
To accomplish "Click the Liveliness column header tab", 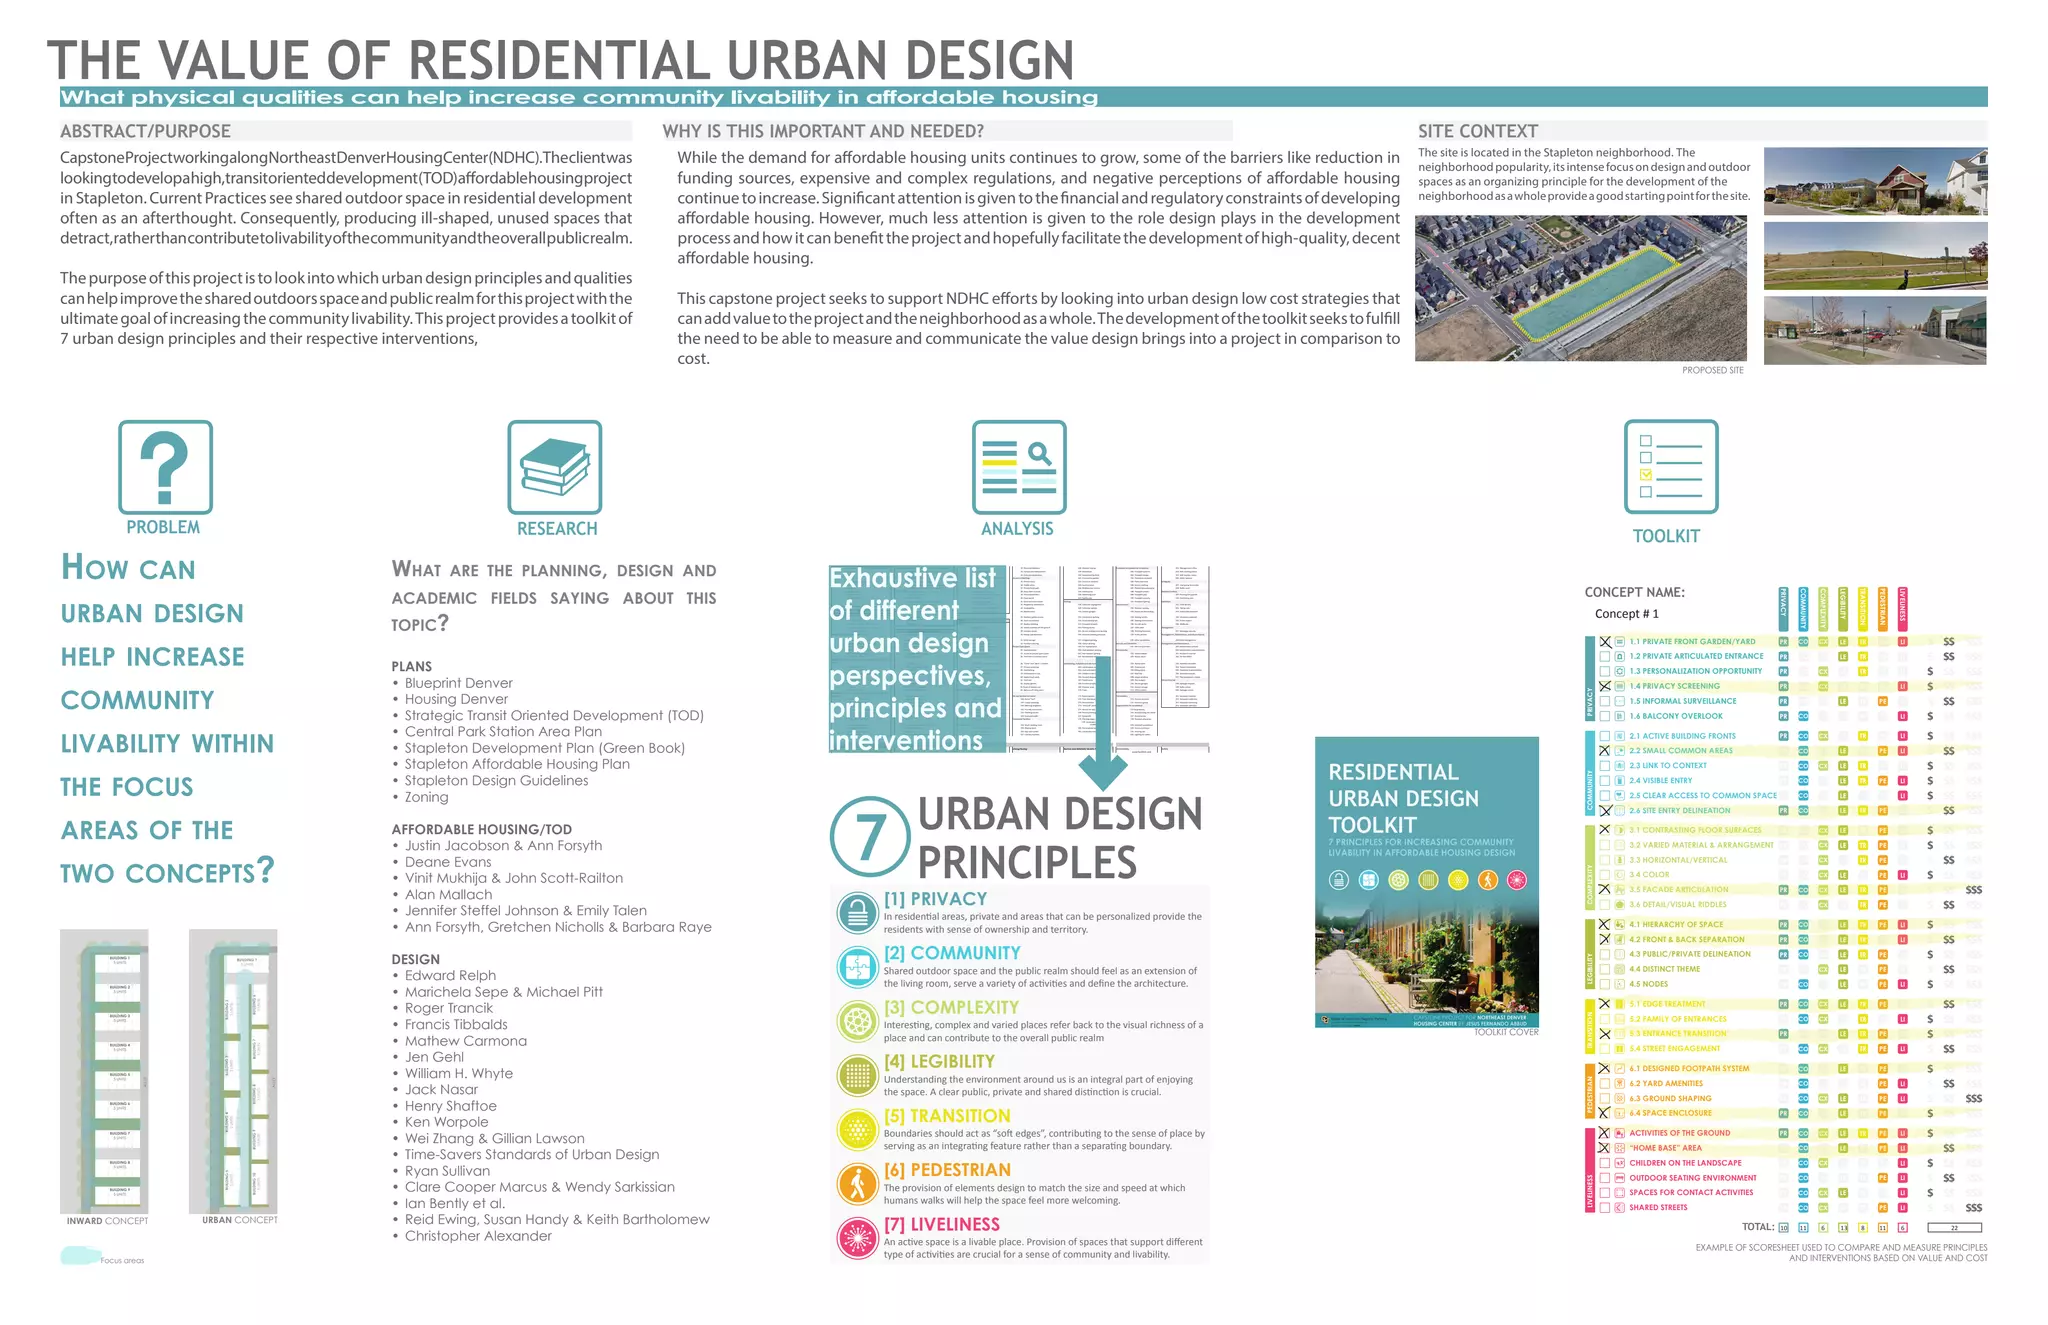I will pos(1902,609).
